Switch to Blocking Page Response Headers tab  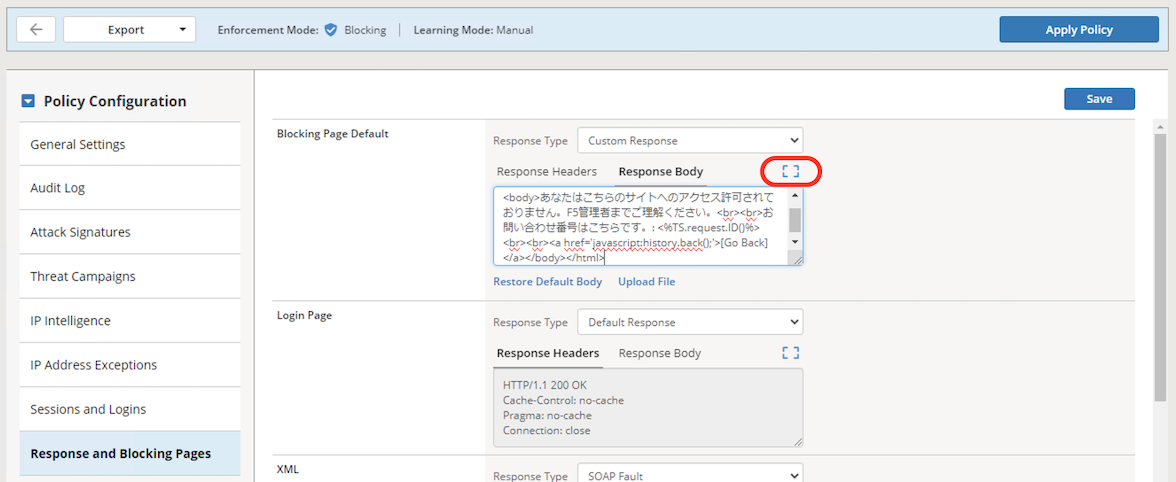coord(547,171)
